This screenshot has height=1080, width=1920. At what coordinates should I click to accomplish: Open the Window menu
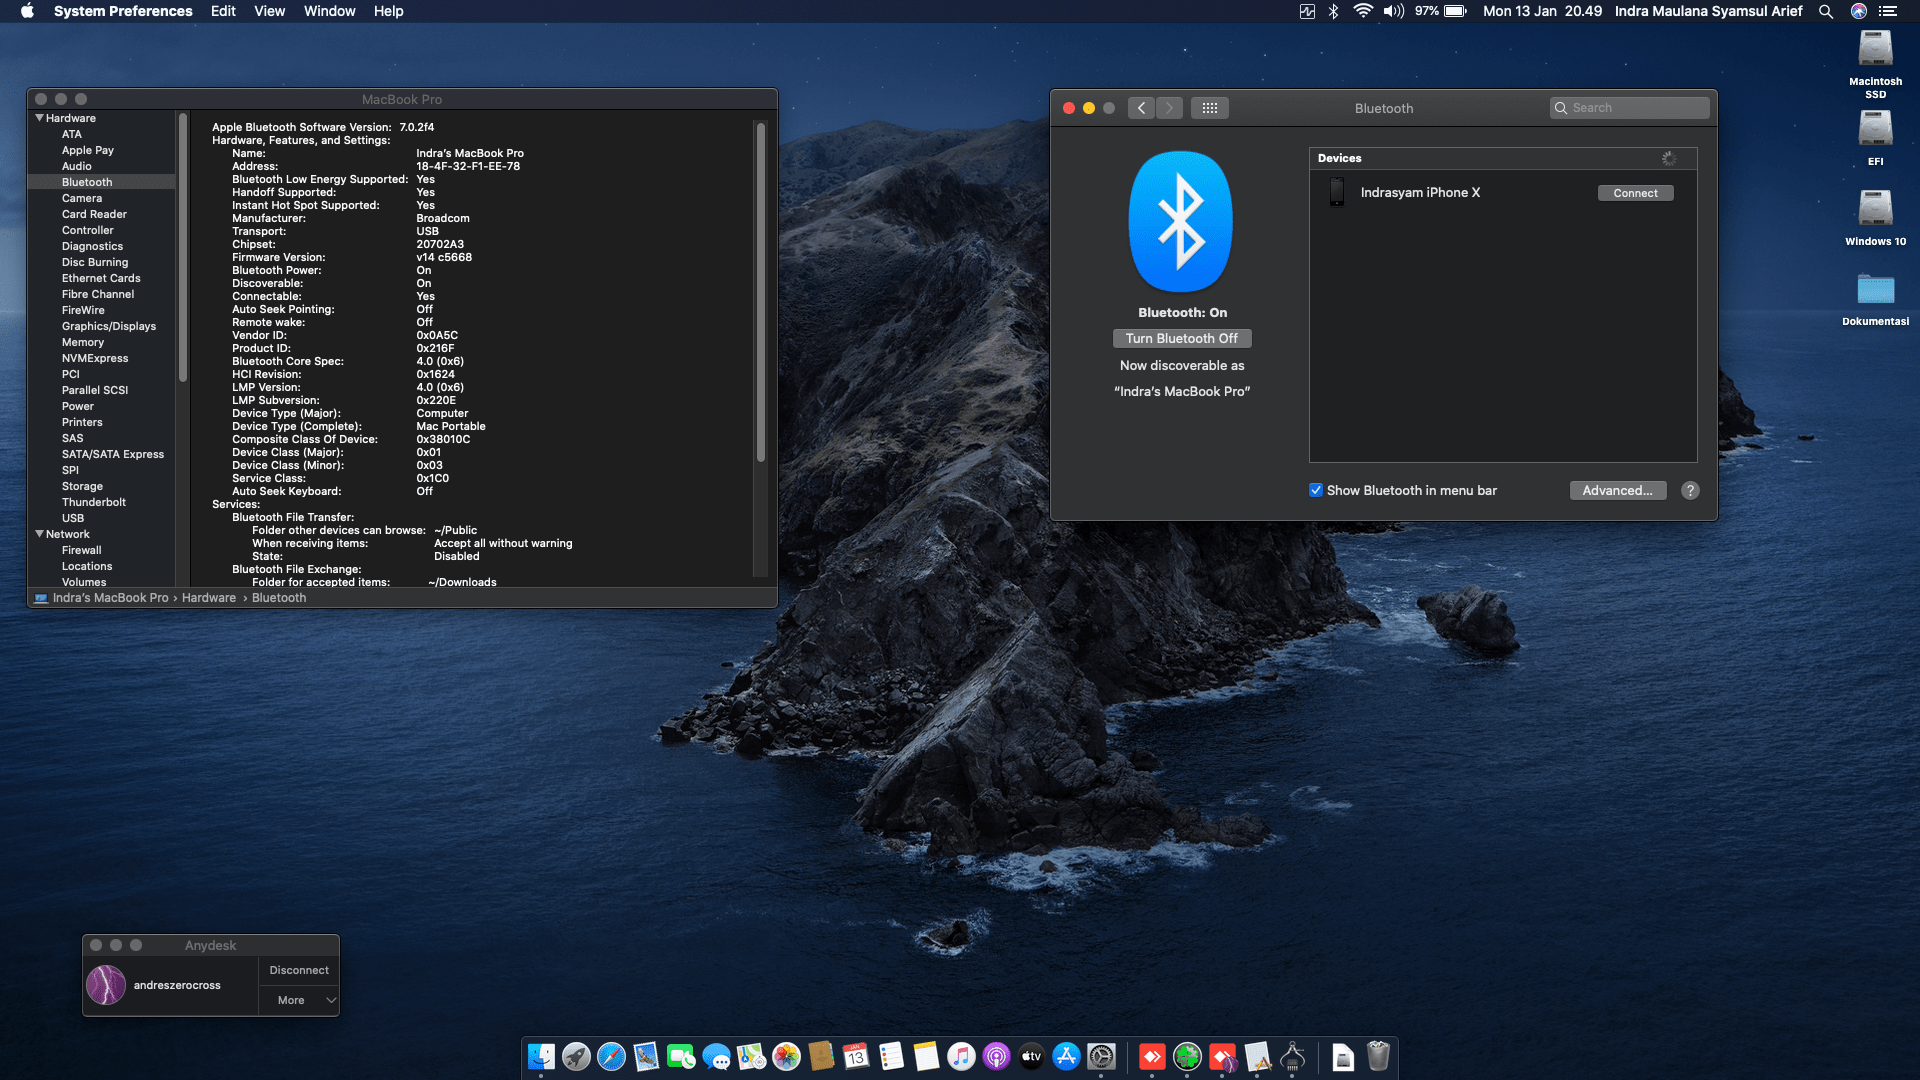point(329,11)
